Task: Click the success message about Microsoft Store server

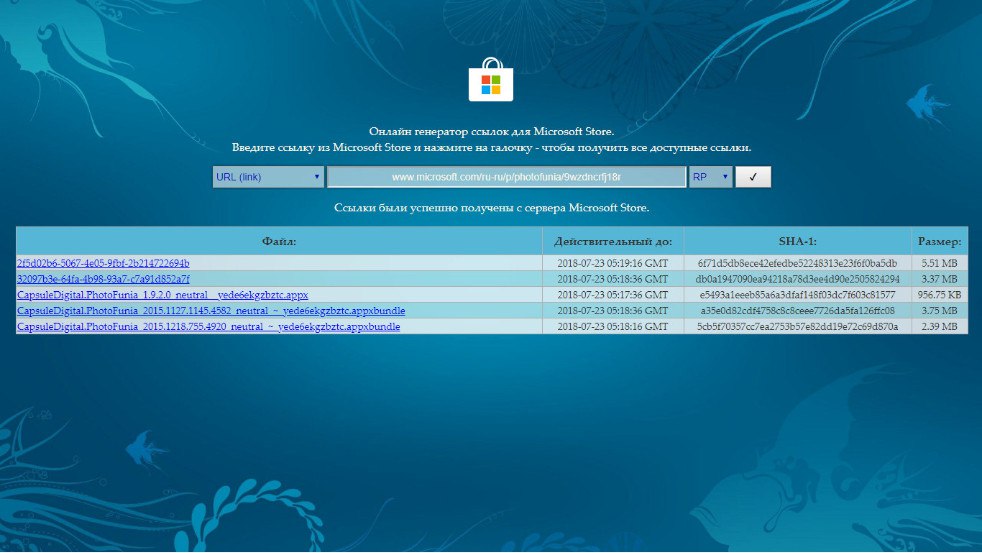Action: coord(492,207)
